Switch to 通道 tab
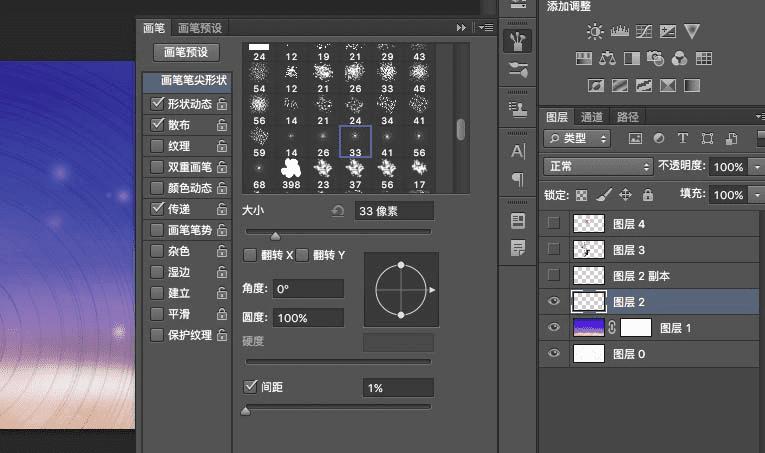Screen dimensions: 765x453 point(592,117)
